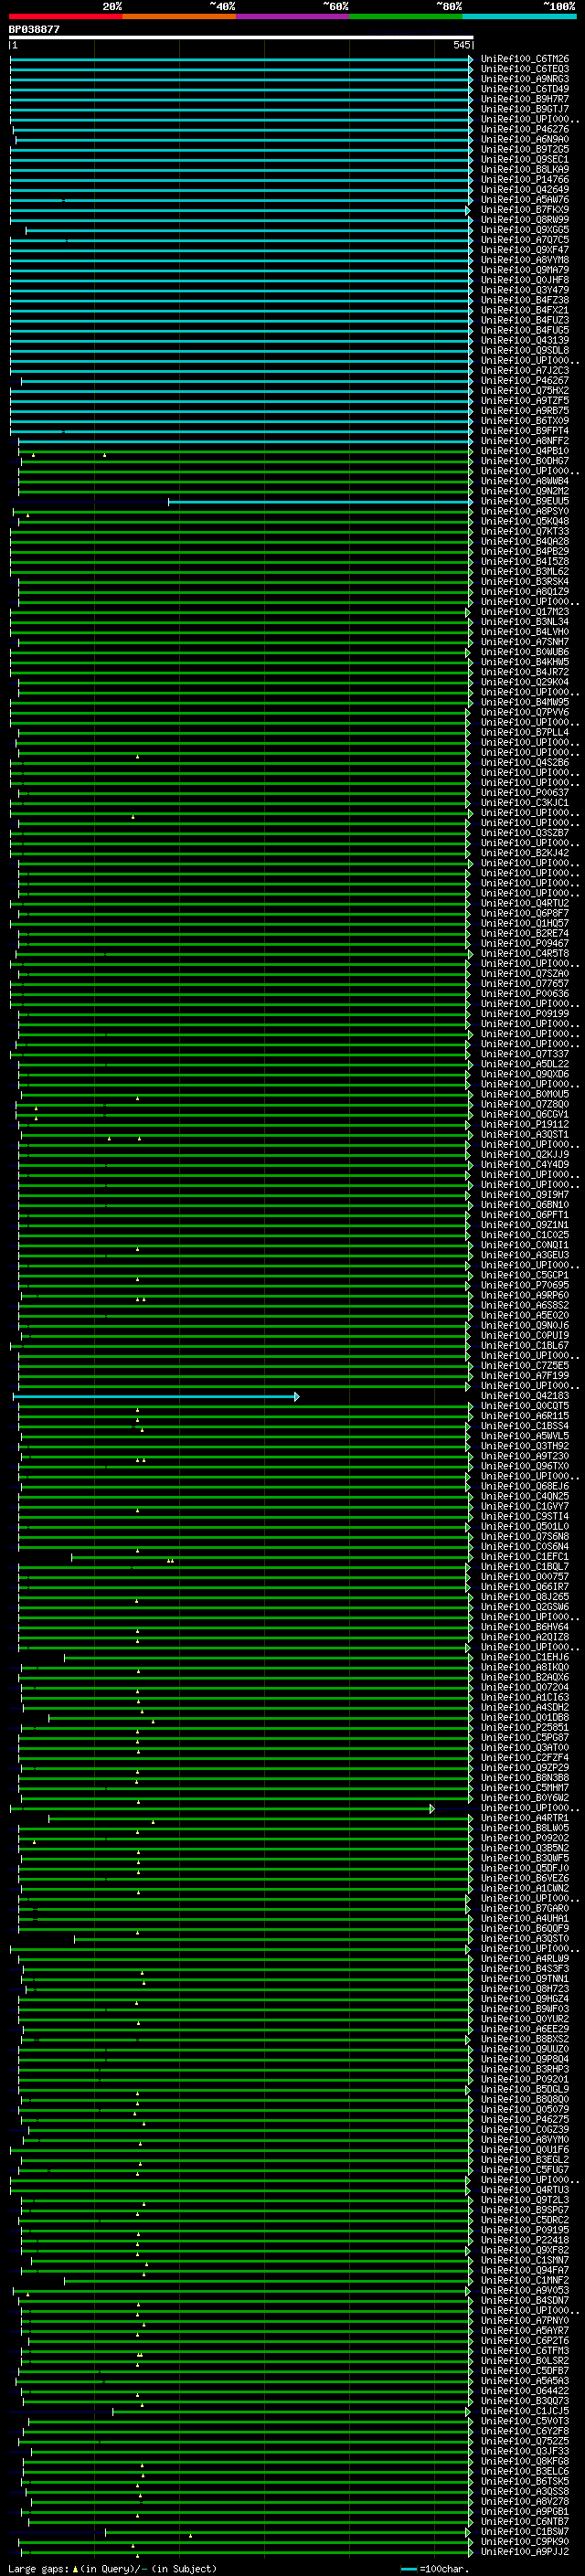The height and width of the screenshot is (2576, 585).
Task: Select hit label UniRef100_B7PLL4
Action: click(x=525, y=733)
